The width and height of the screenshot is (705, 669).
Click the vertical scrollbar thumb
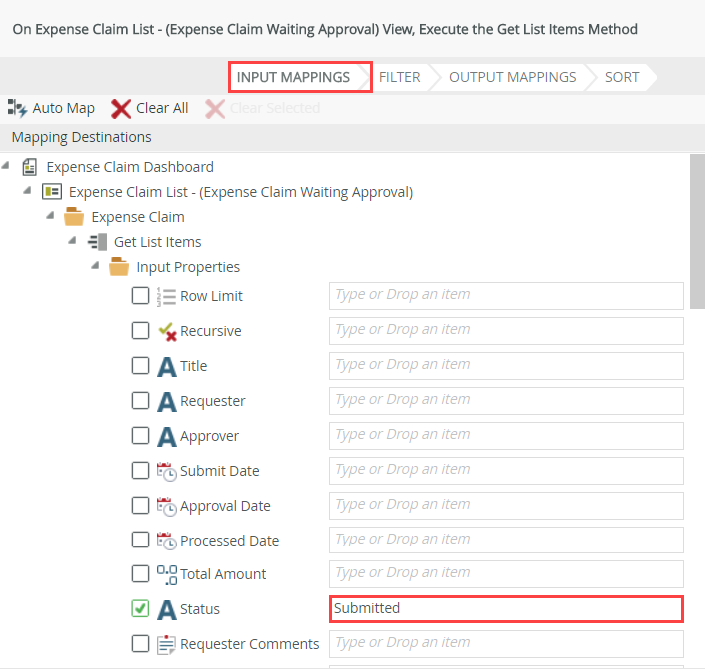[x=697, y=232]
